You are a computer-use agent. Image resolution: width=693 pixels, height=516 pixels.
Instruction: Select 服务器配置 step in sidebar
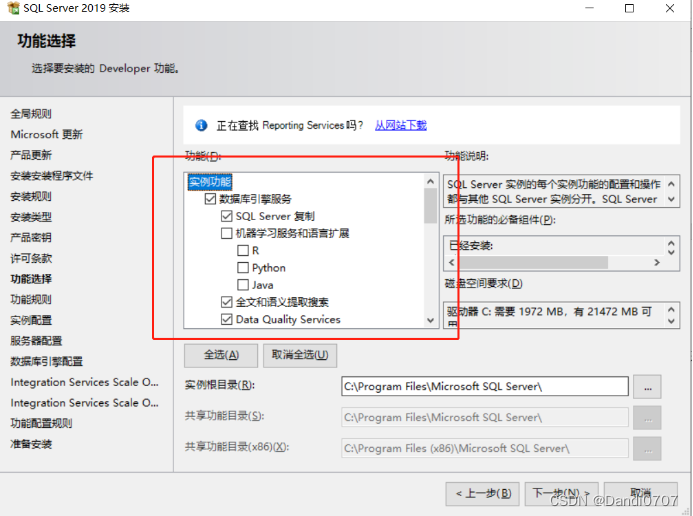(x=36, y=341)
